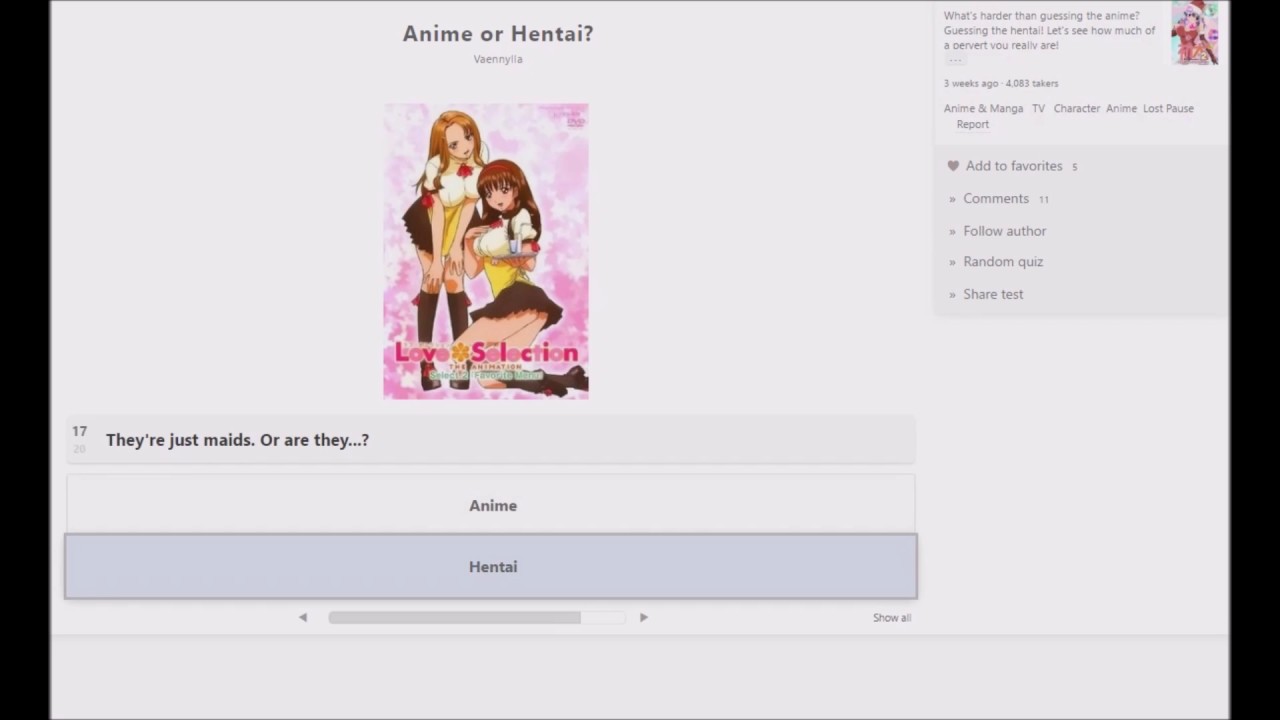
Task: Choose the Hentai answer option
Action: point(491,566)
